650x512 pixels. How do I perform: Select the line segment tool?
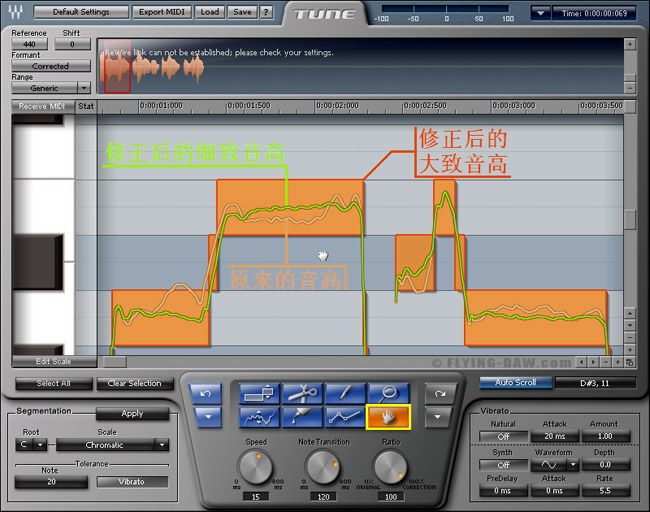pyautogui.click(x=345, y=417)
